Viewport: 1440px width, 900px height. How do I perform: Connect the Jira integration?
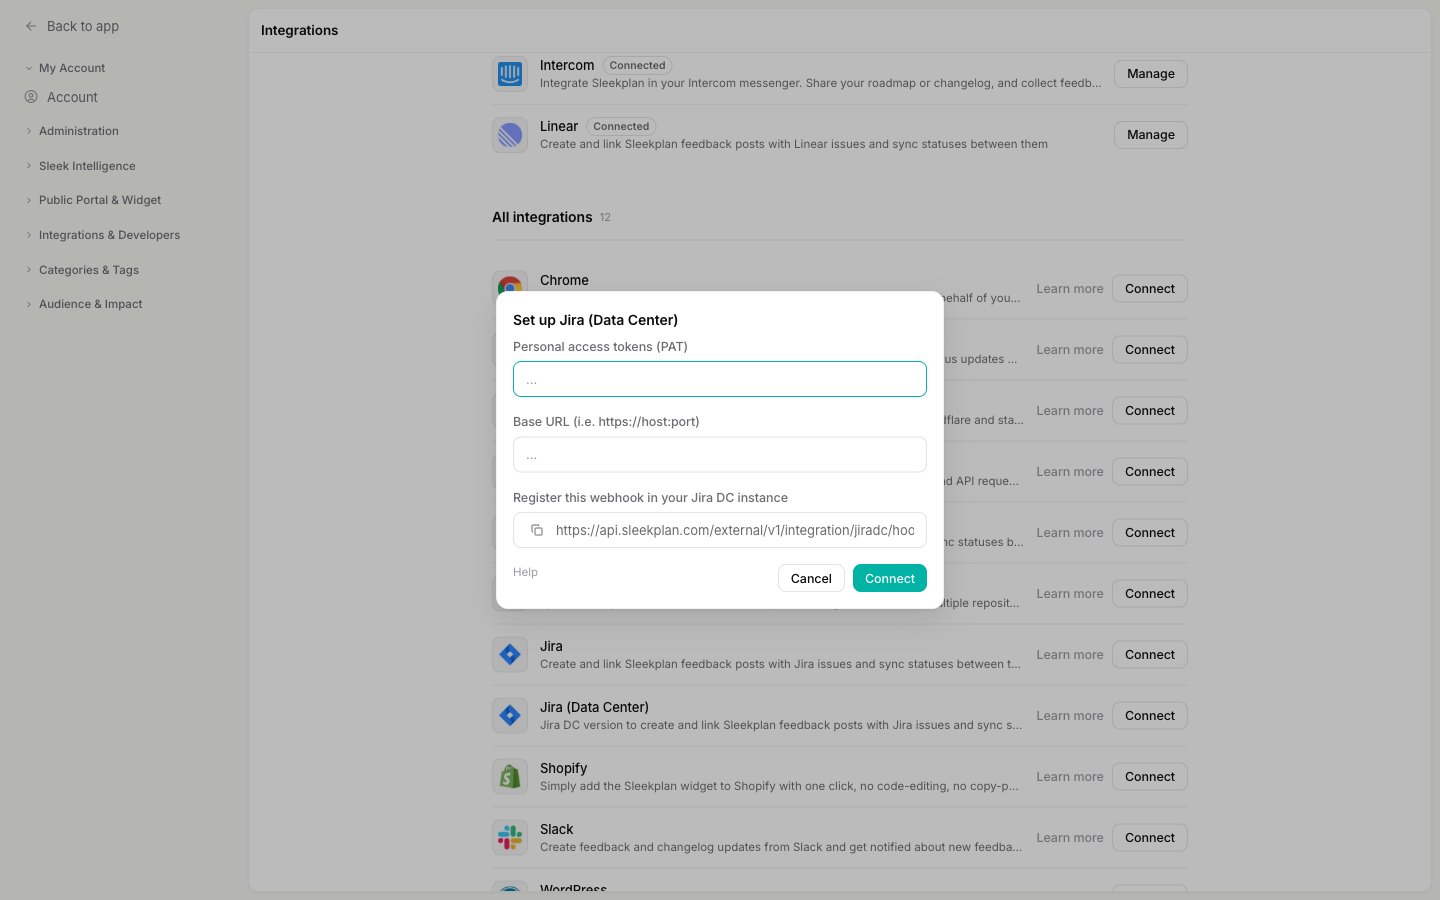coord(1150,655)
